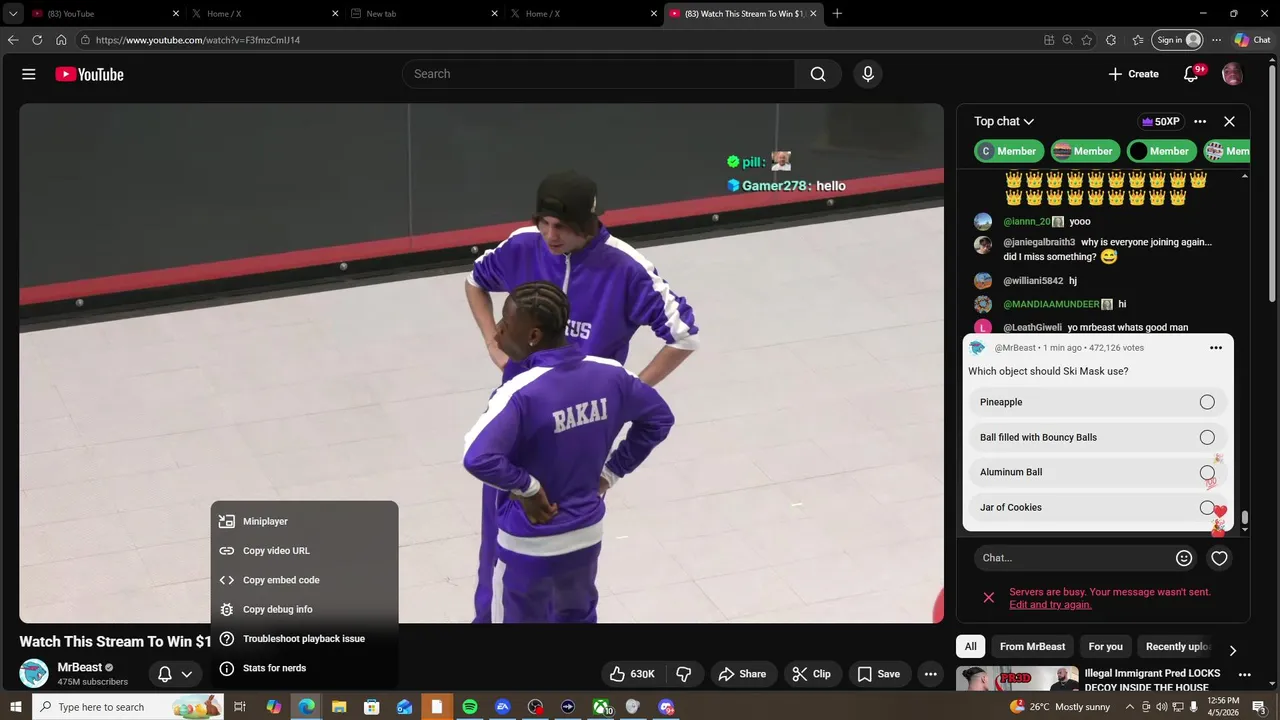1280x720 pixels.
Task: Click the YouTube search input field
Action: click(598, 74)
